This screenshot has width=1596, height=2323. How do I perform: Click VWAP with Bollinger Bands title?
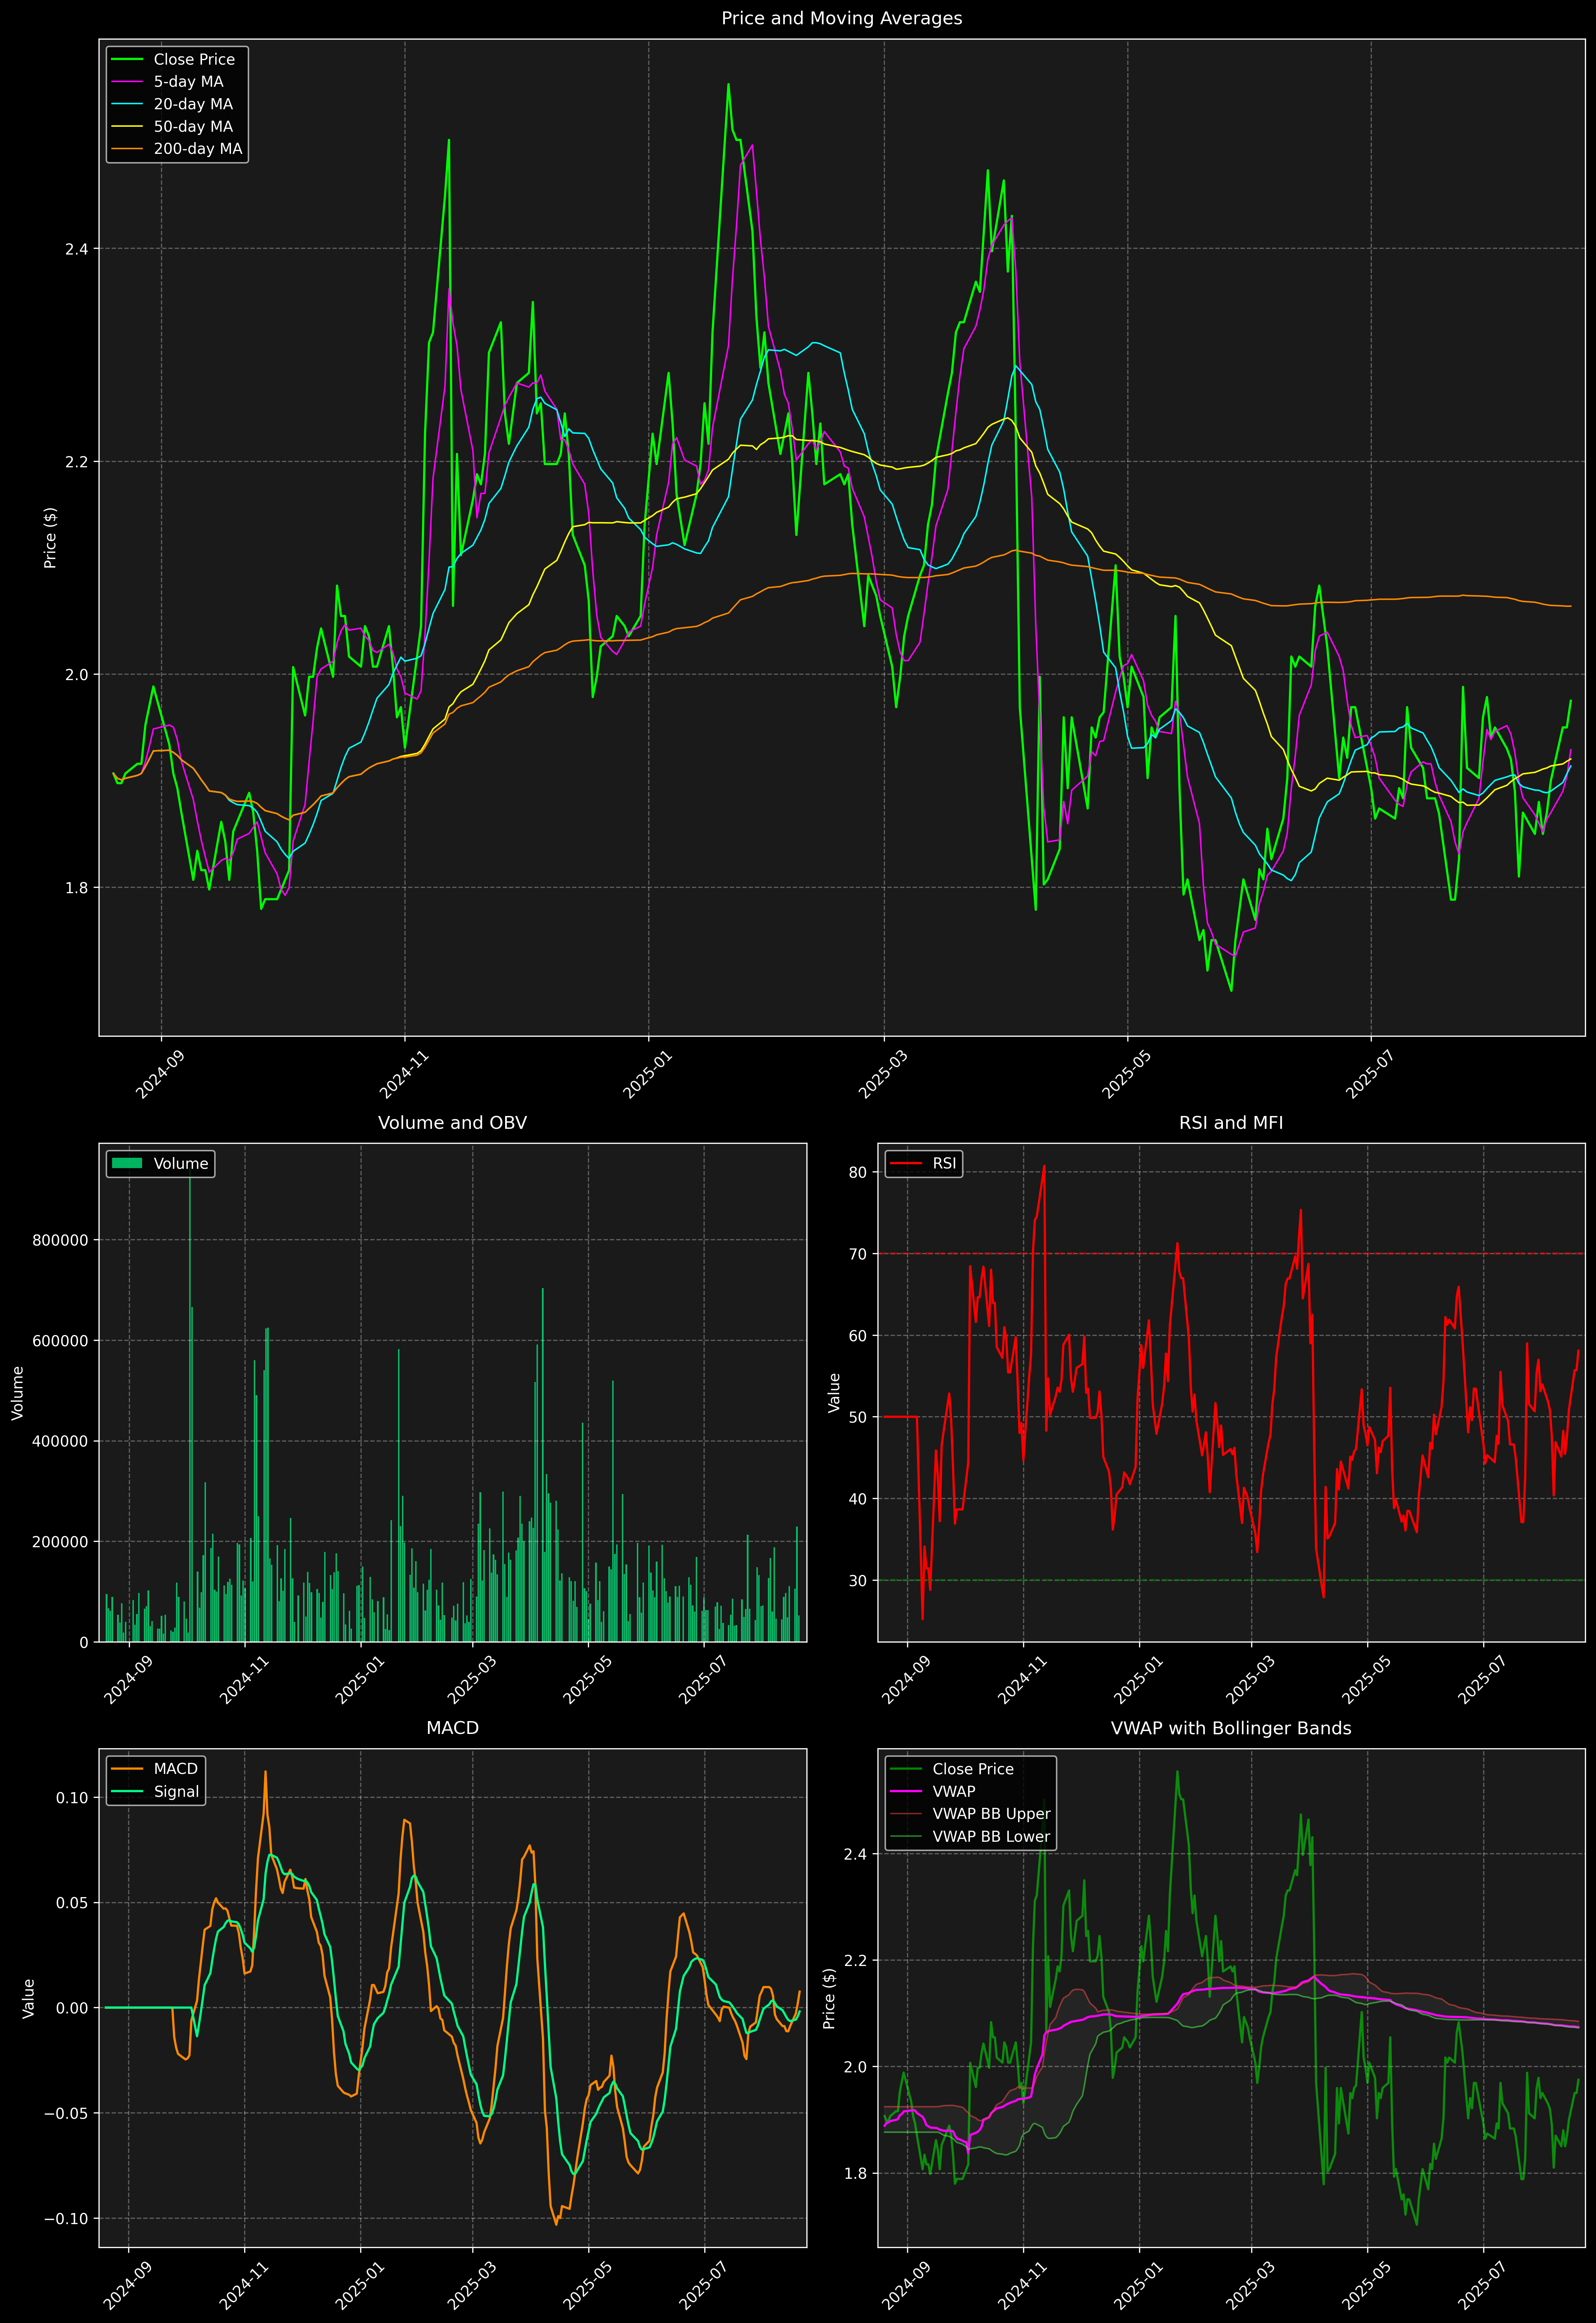(1231, 1728)
